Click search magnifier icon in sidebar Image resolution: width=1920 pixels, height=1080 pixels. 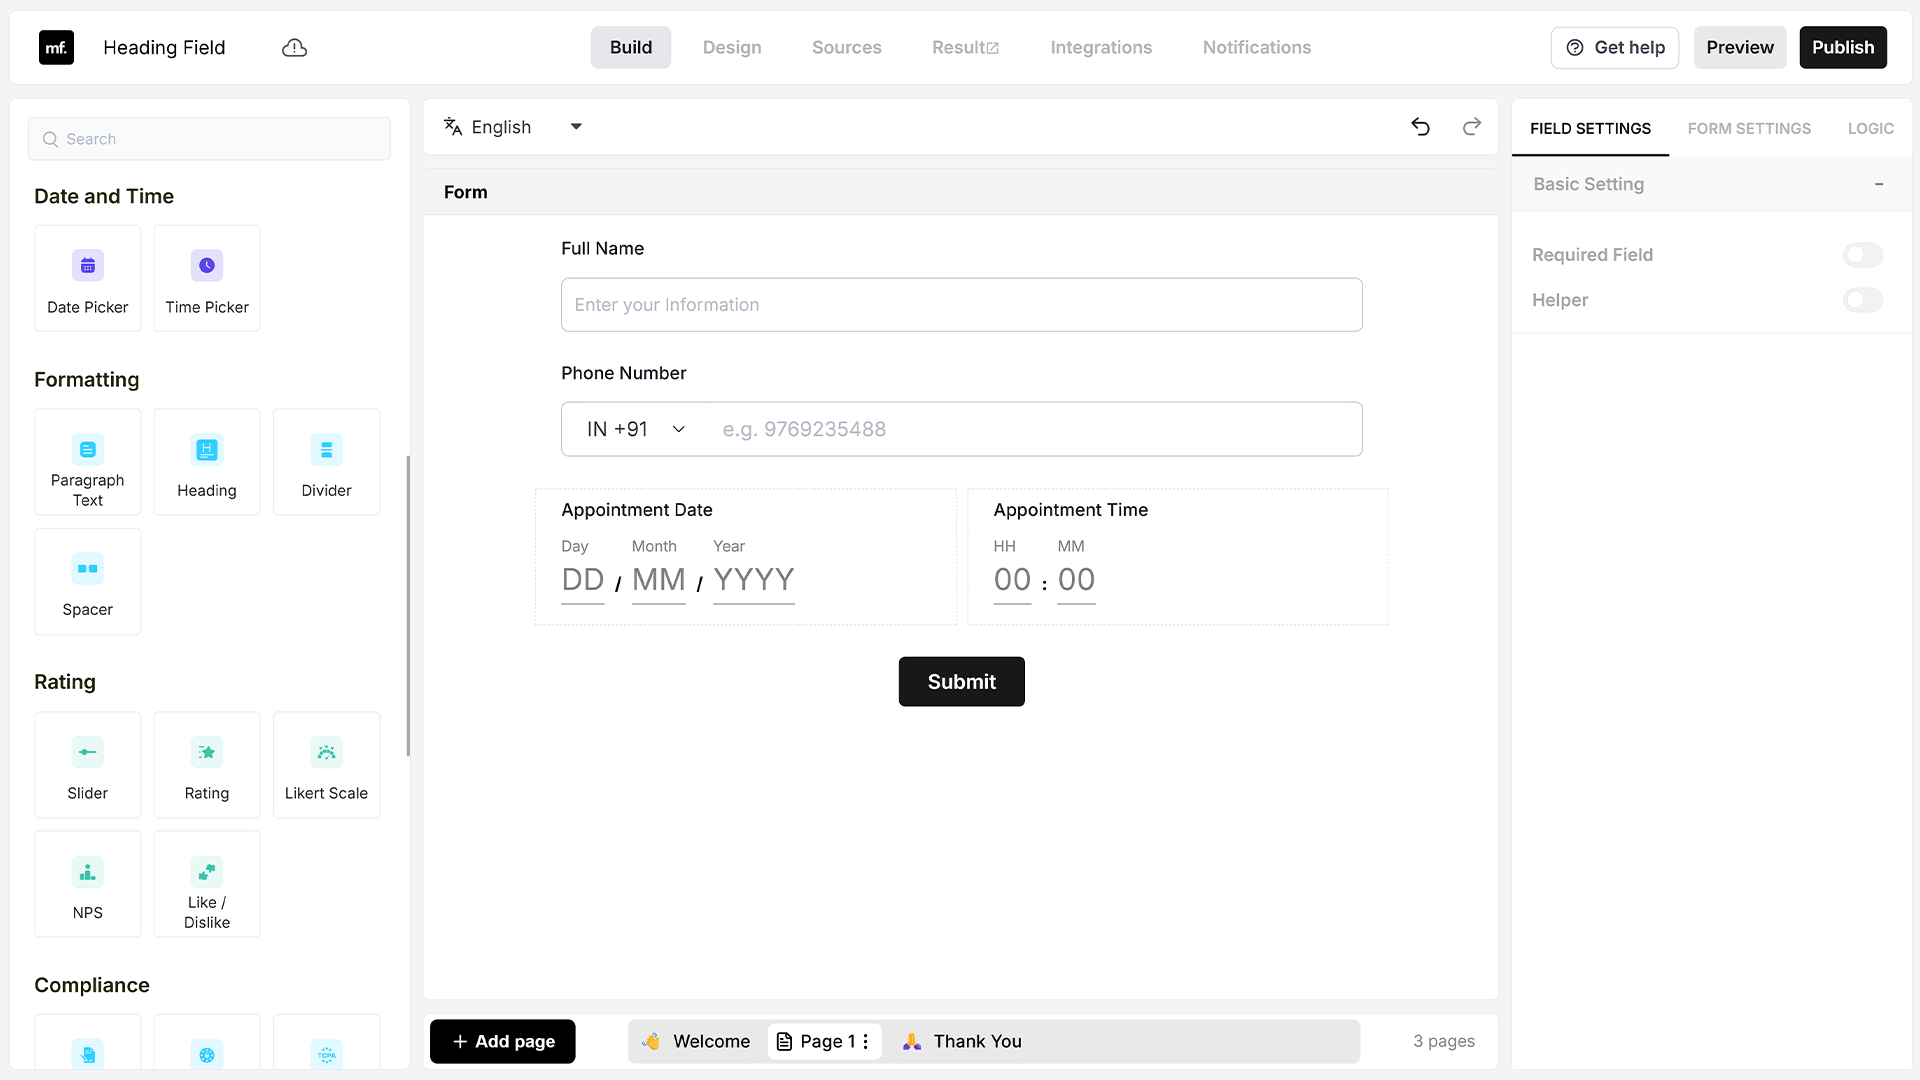pyautogui.click(x=50, y=139)
